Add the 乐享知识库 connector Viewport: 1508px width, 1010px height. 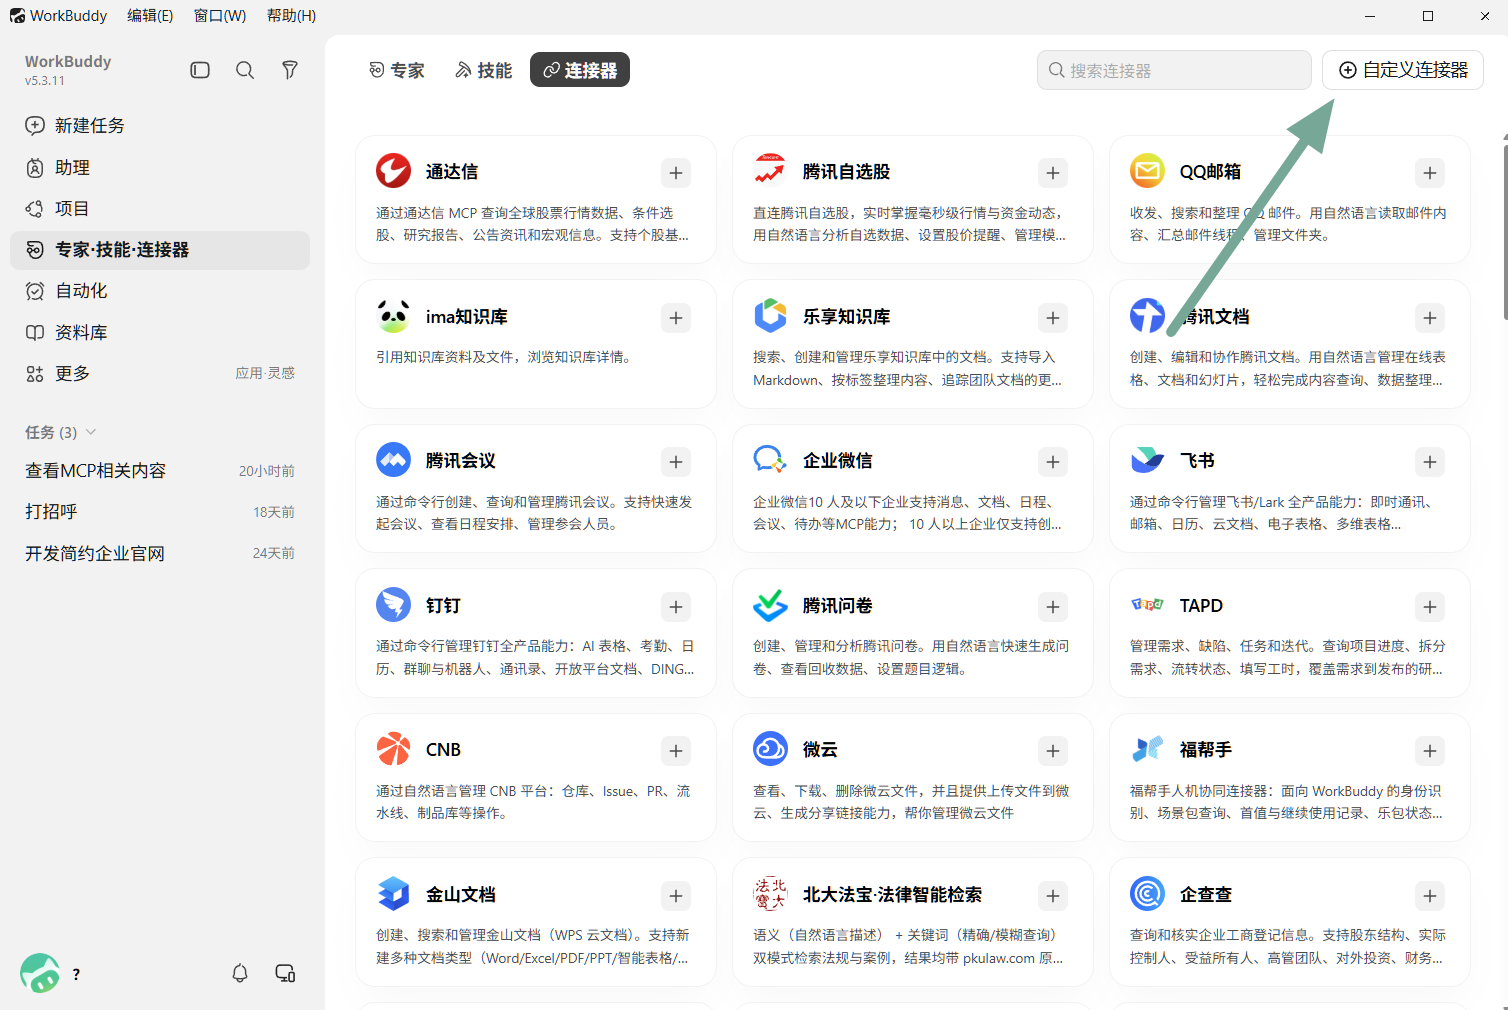tap(1053, 318)
